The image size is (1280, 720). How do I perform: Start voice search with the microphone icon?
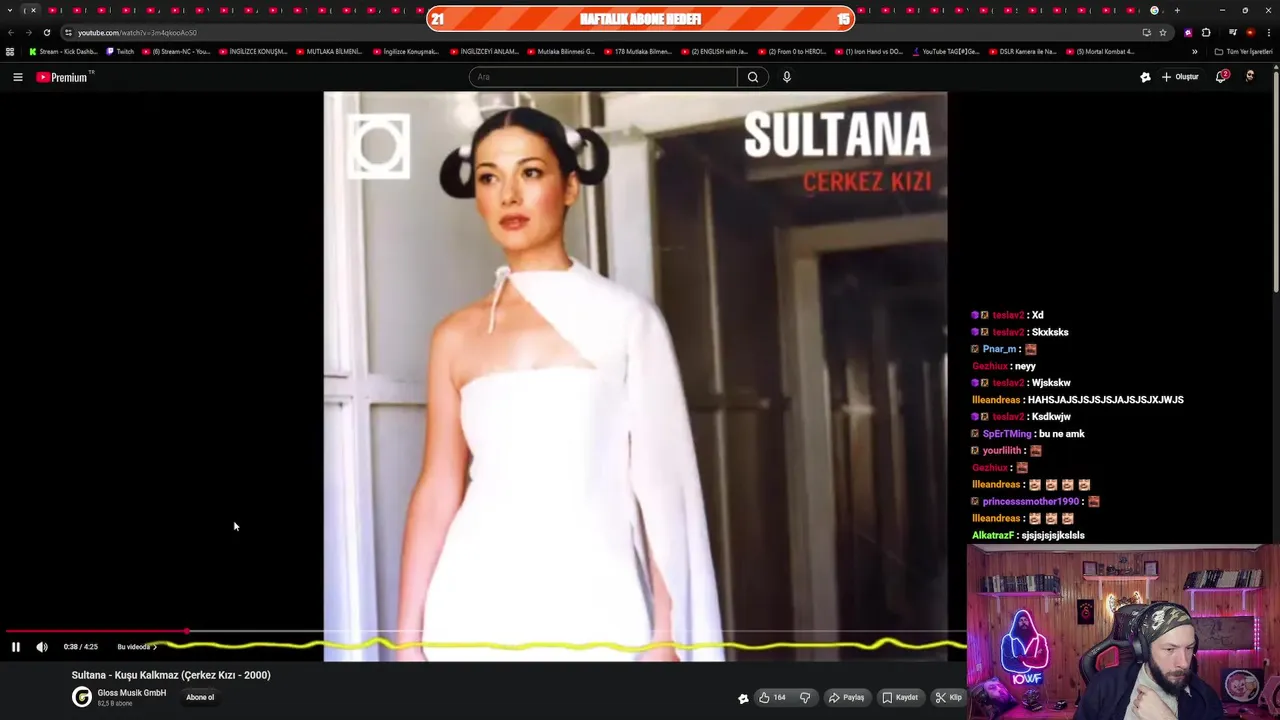[787, 77]
